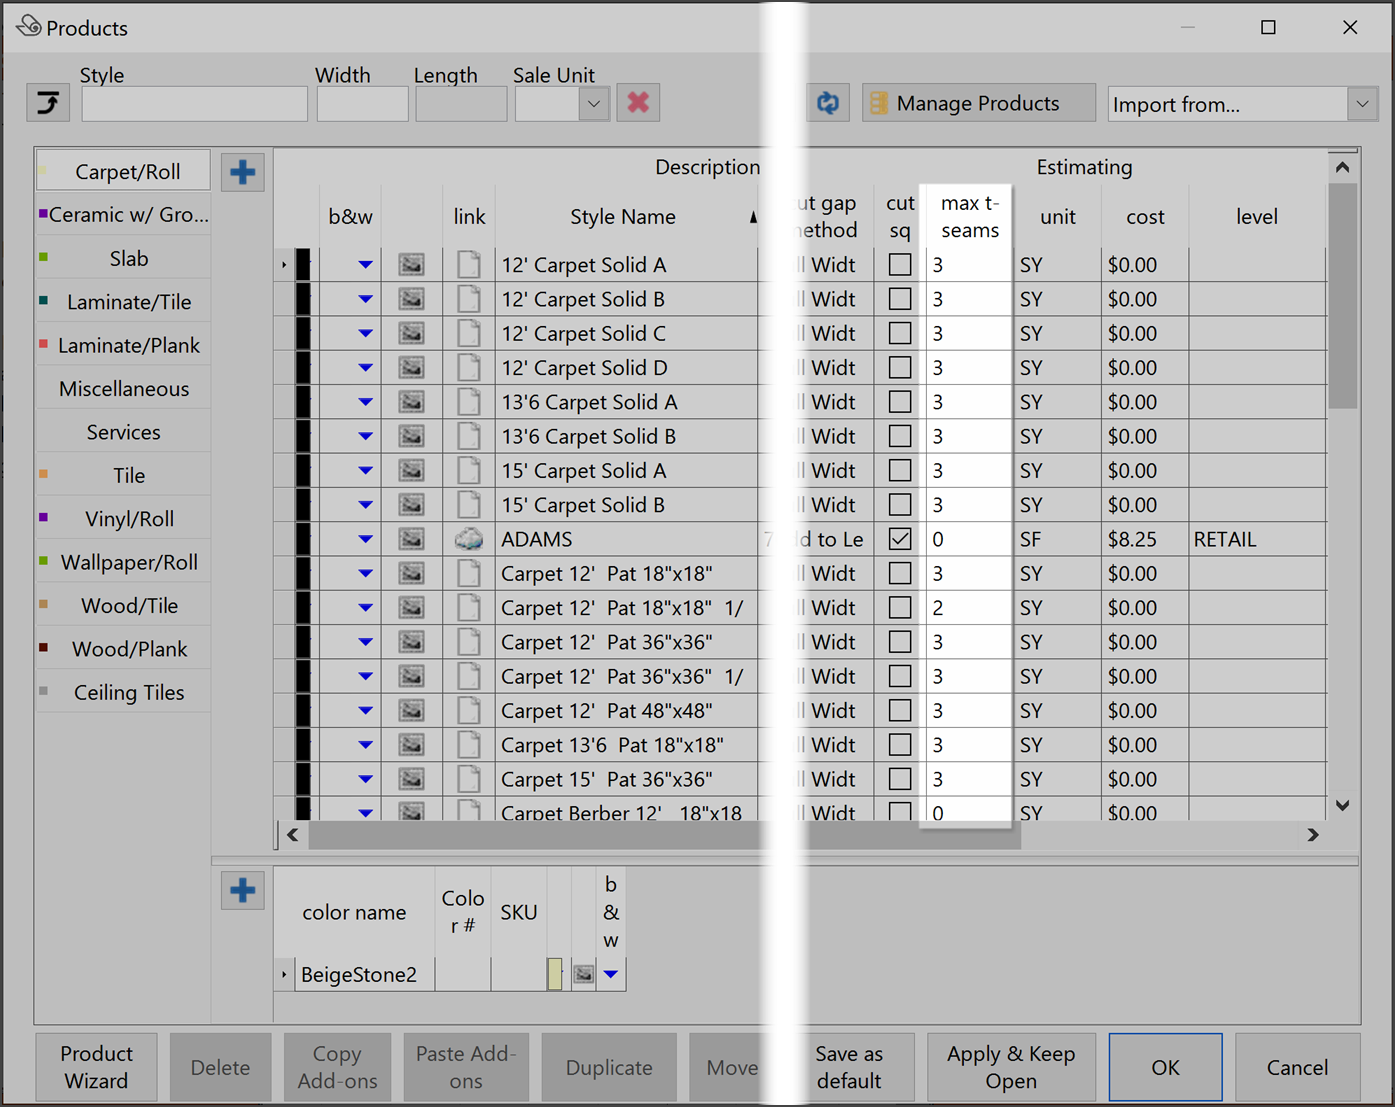
Task: Click the BeigeStone2 color swatch
Action: coord(555,974)
